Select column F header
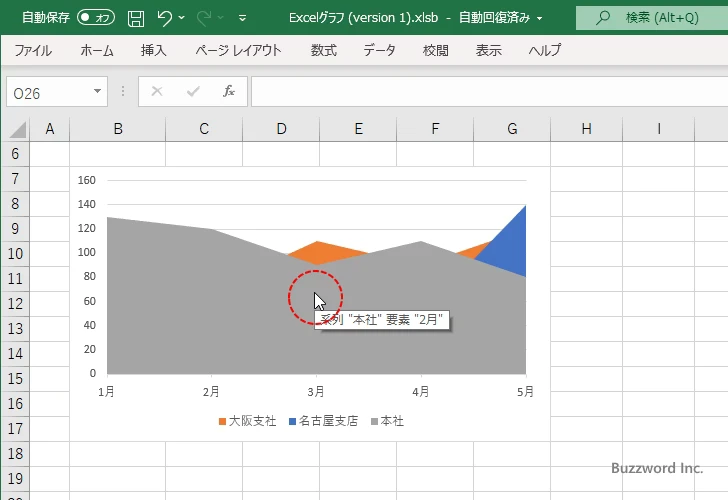728x500 pixels. click(x=435, y=129)
